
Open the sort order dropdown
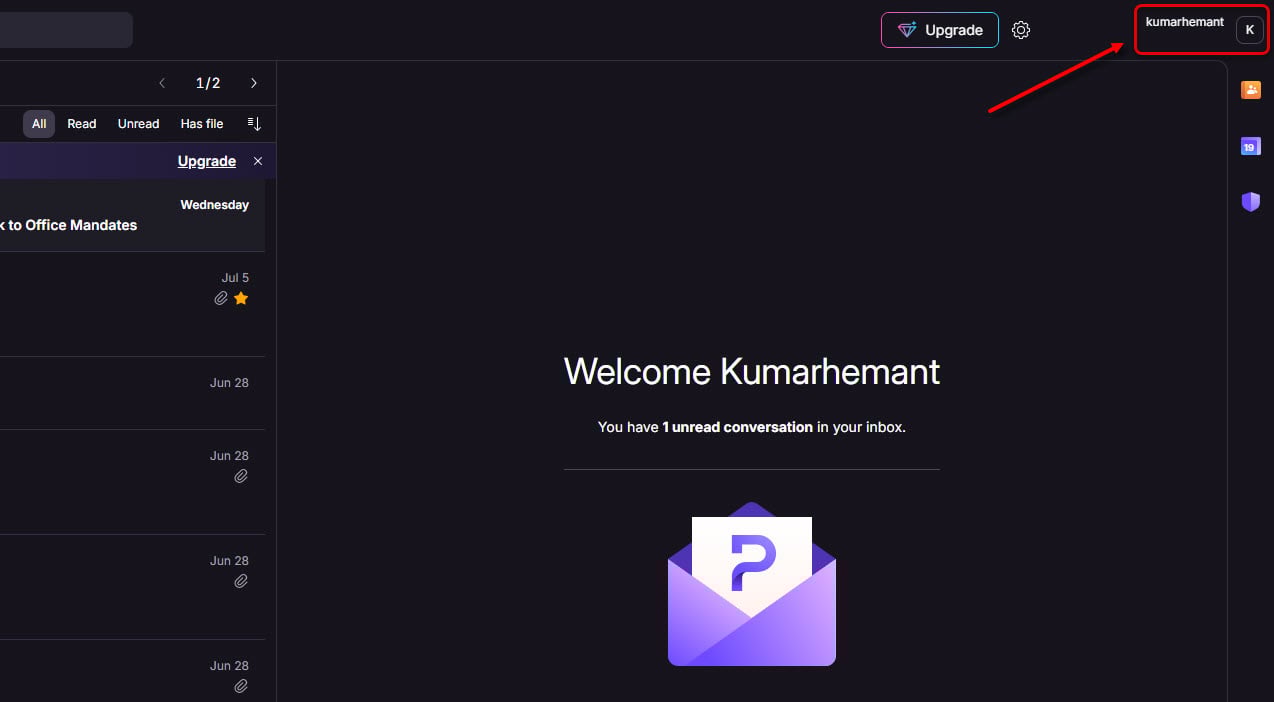254,124
